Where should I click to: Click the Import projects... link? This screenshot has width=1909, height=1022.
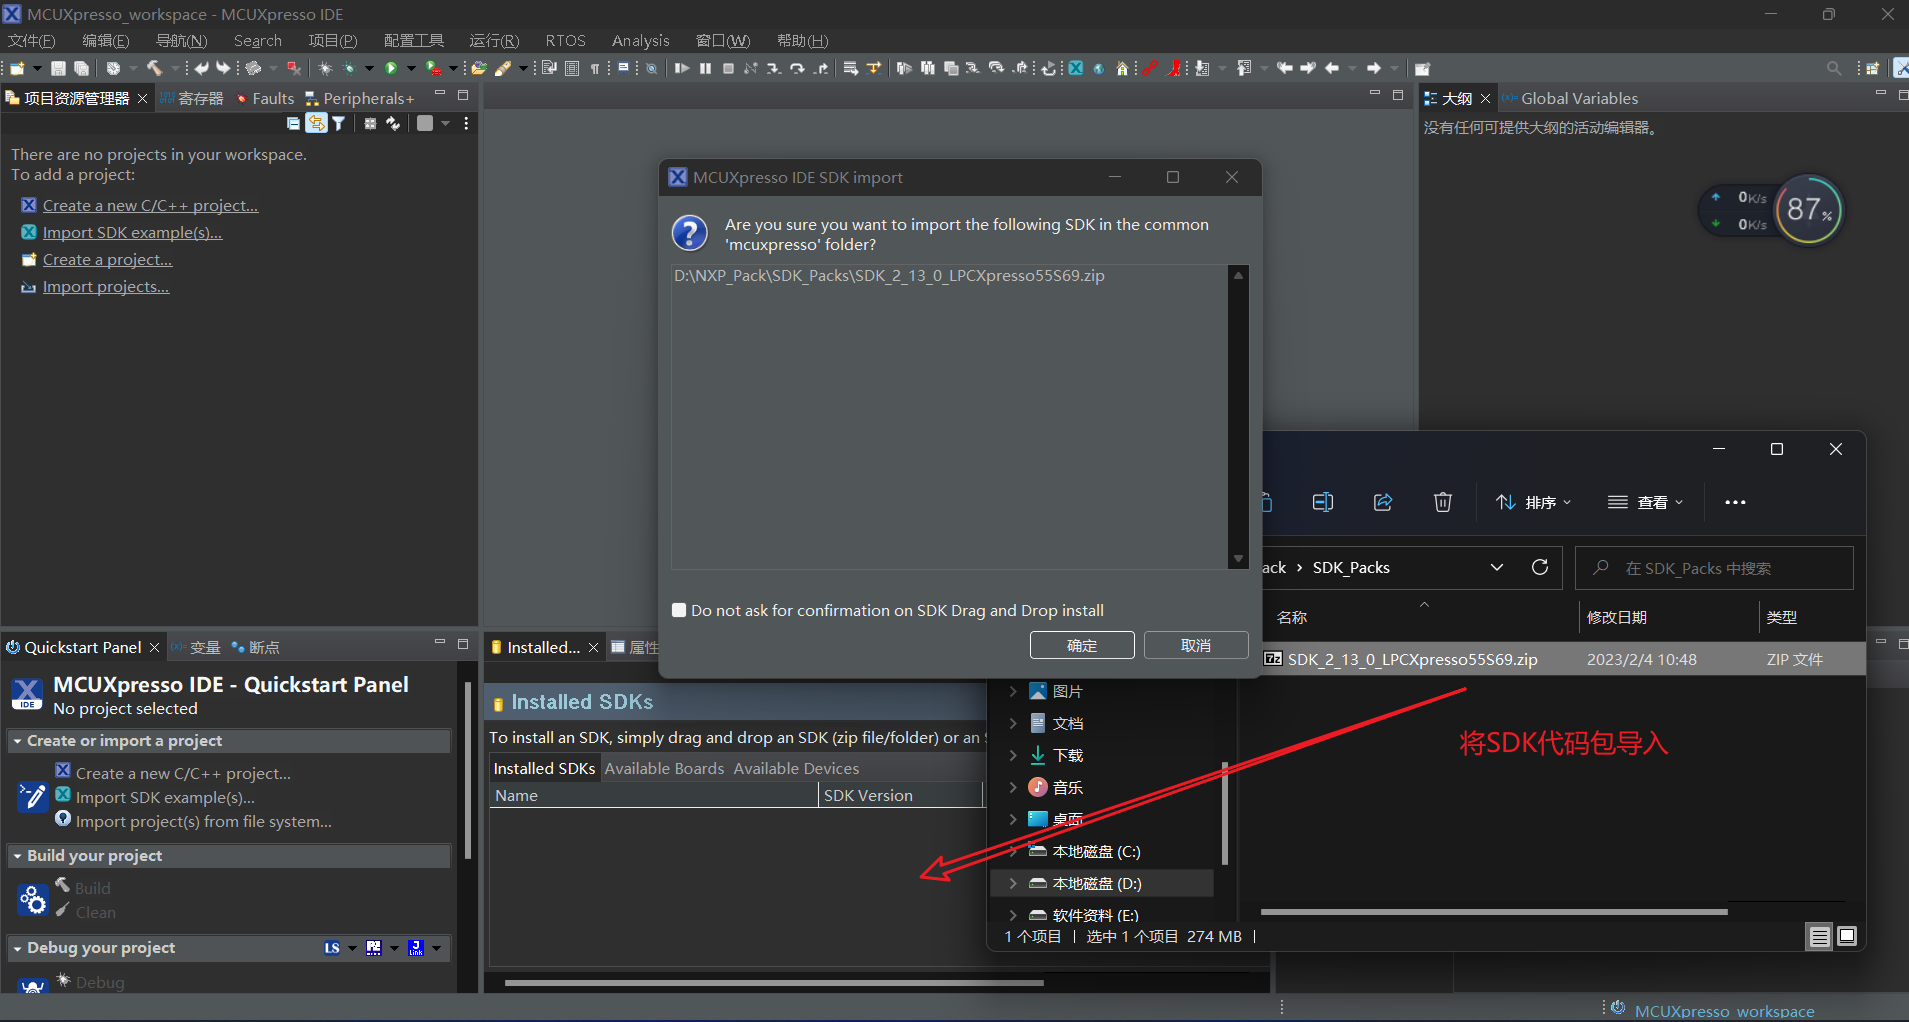(x=106, y=286)
